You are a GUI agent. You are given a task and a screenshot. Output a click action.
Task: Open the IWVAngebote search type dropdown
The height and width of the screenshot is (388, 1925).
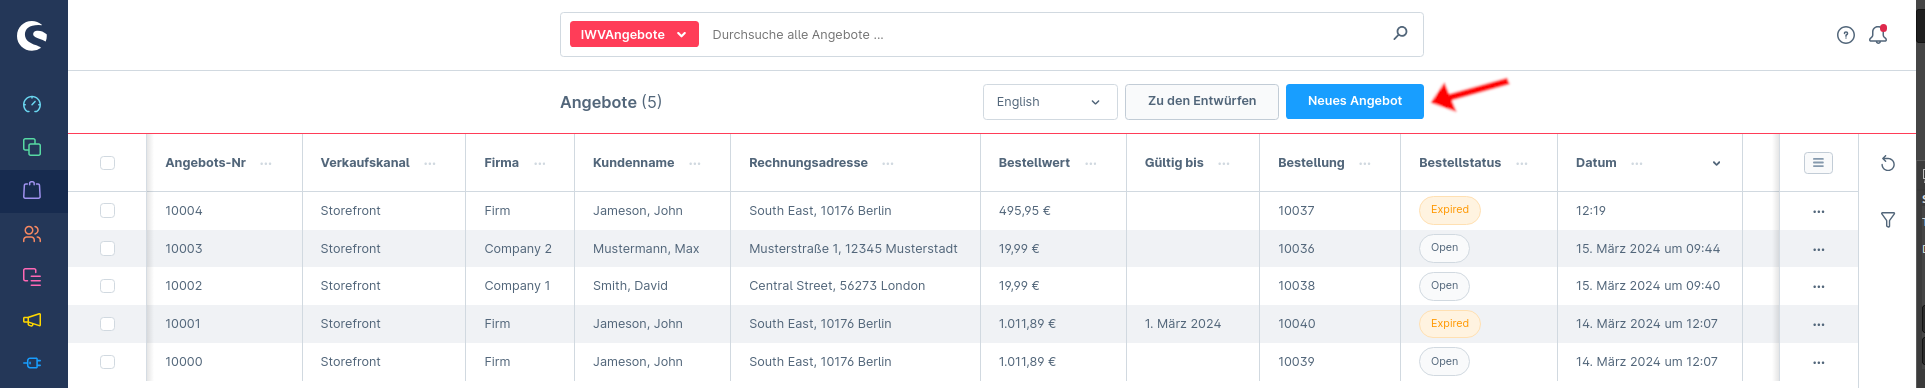coord(634,34)
